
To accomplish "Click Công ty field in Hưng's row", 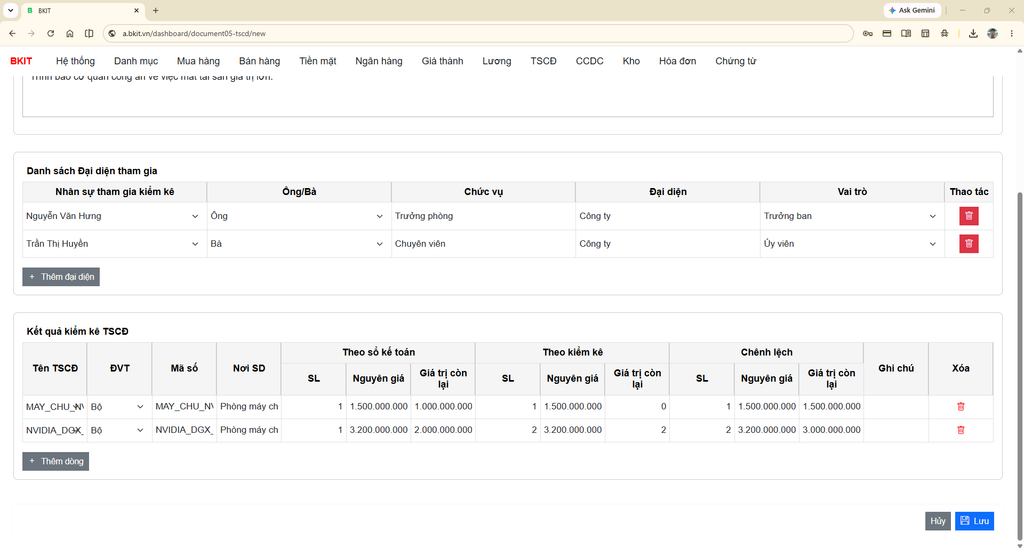I will [667, 216].
